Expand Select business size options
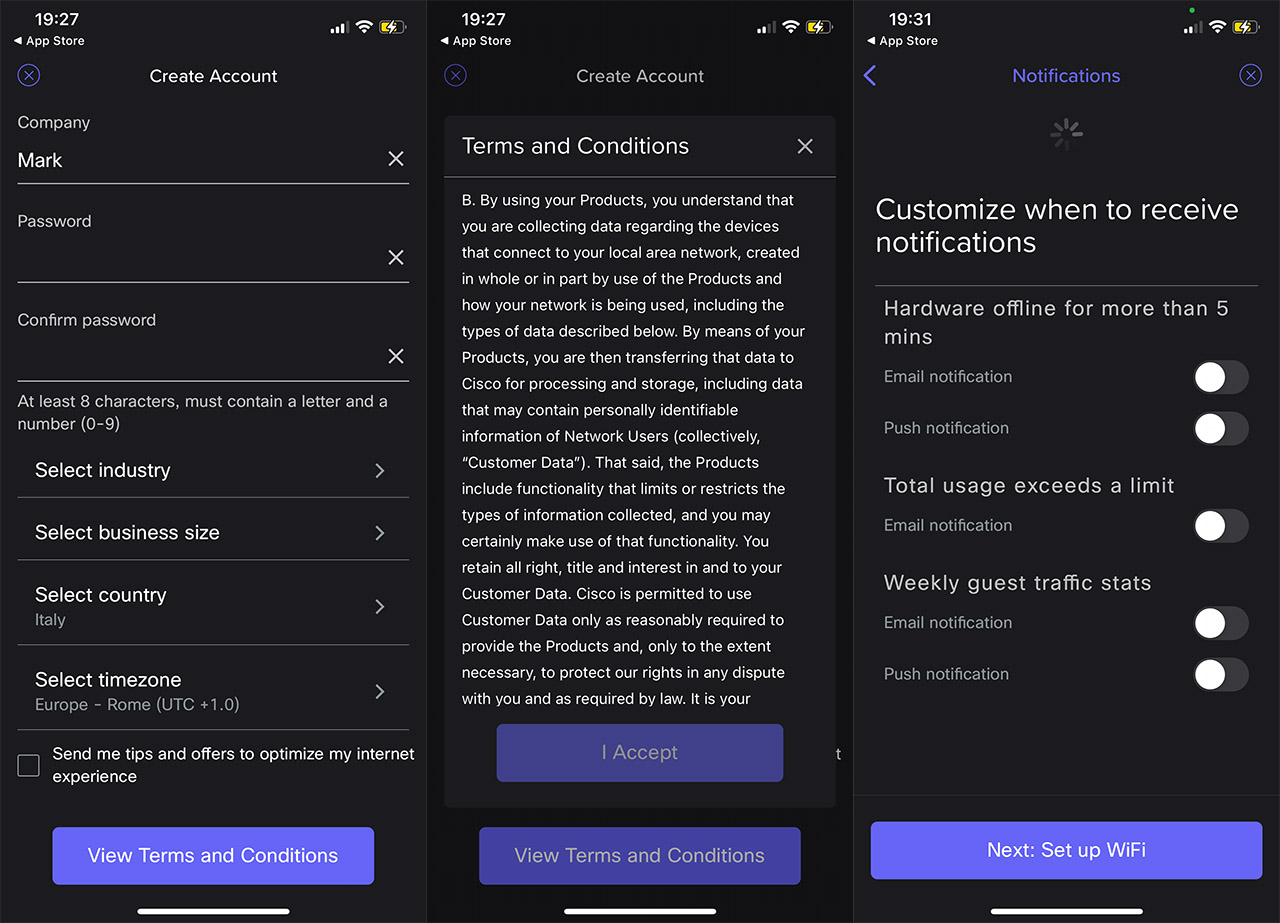The image size is (1280, 923). pos(213,532)
